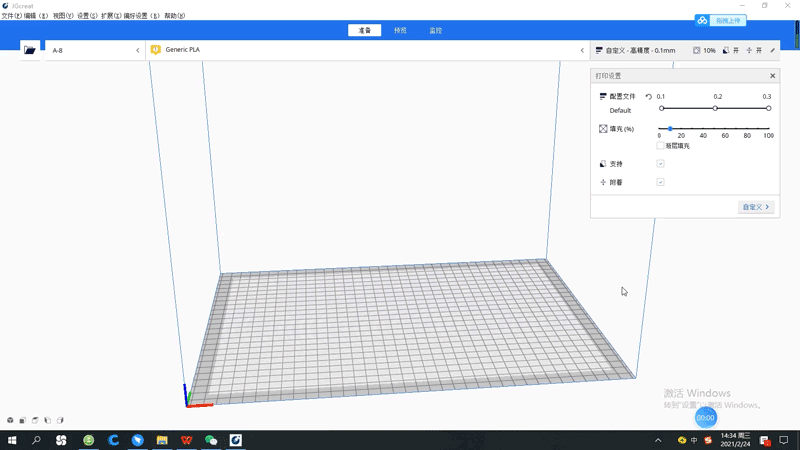The width and height of the screenshot is (800, 450).
Task: Toggle the 支持 support checkbox
Action: click(660, 164)
